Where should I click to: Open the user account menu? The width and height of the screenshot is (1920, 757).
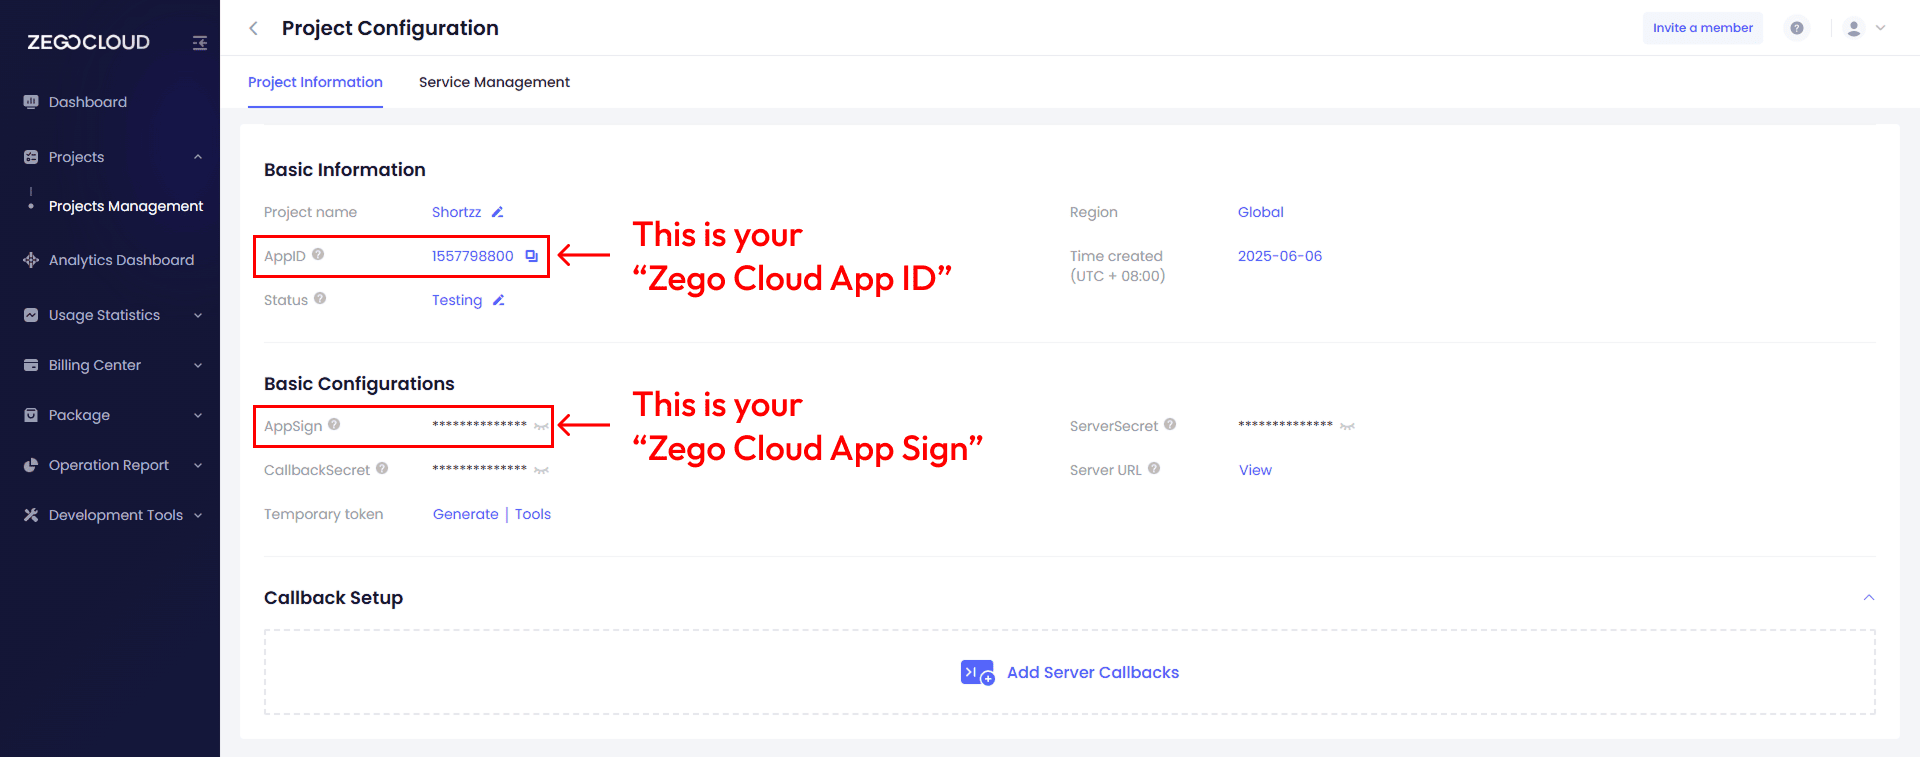pos(1865,28)
